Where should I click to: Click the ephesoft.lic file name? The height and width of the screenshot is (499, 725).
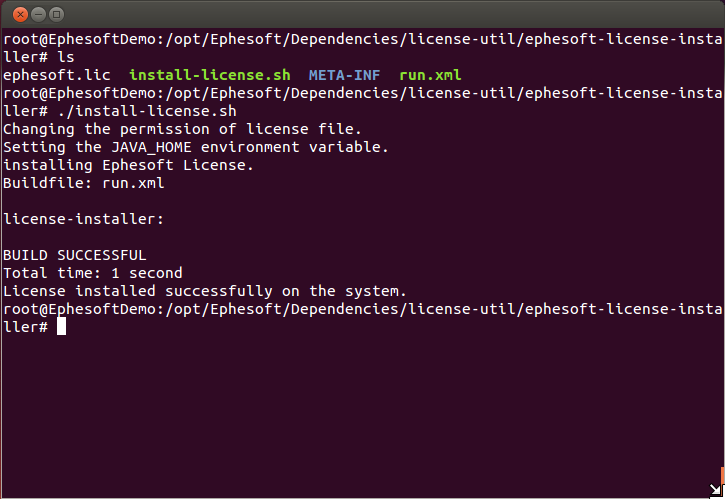coord(57,75)
